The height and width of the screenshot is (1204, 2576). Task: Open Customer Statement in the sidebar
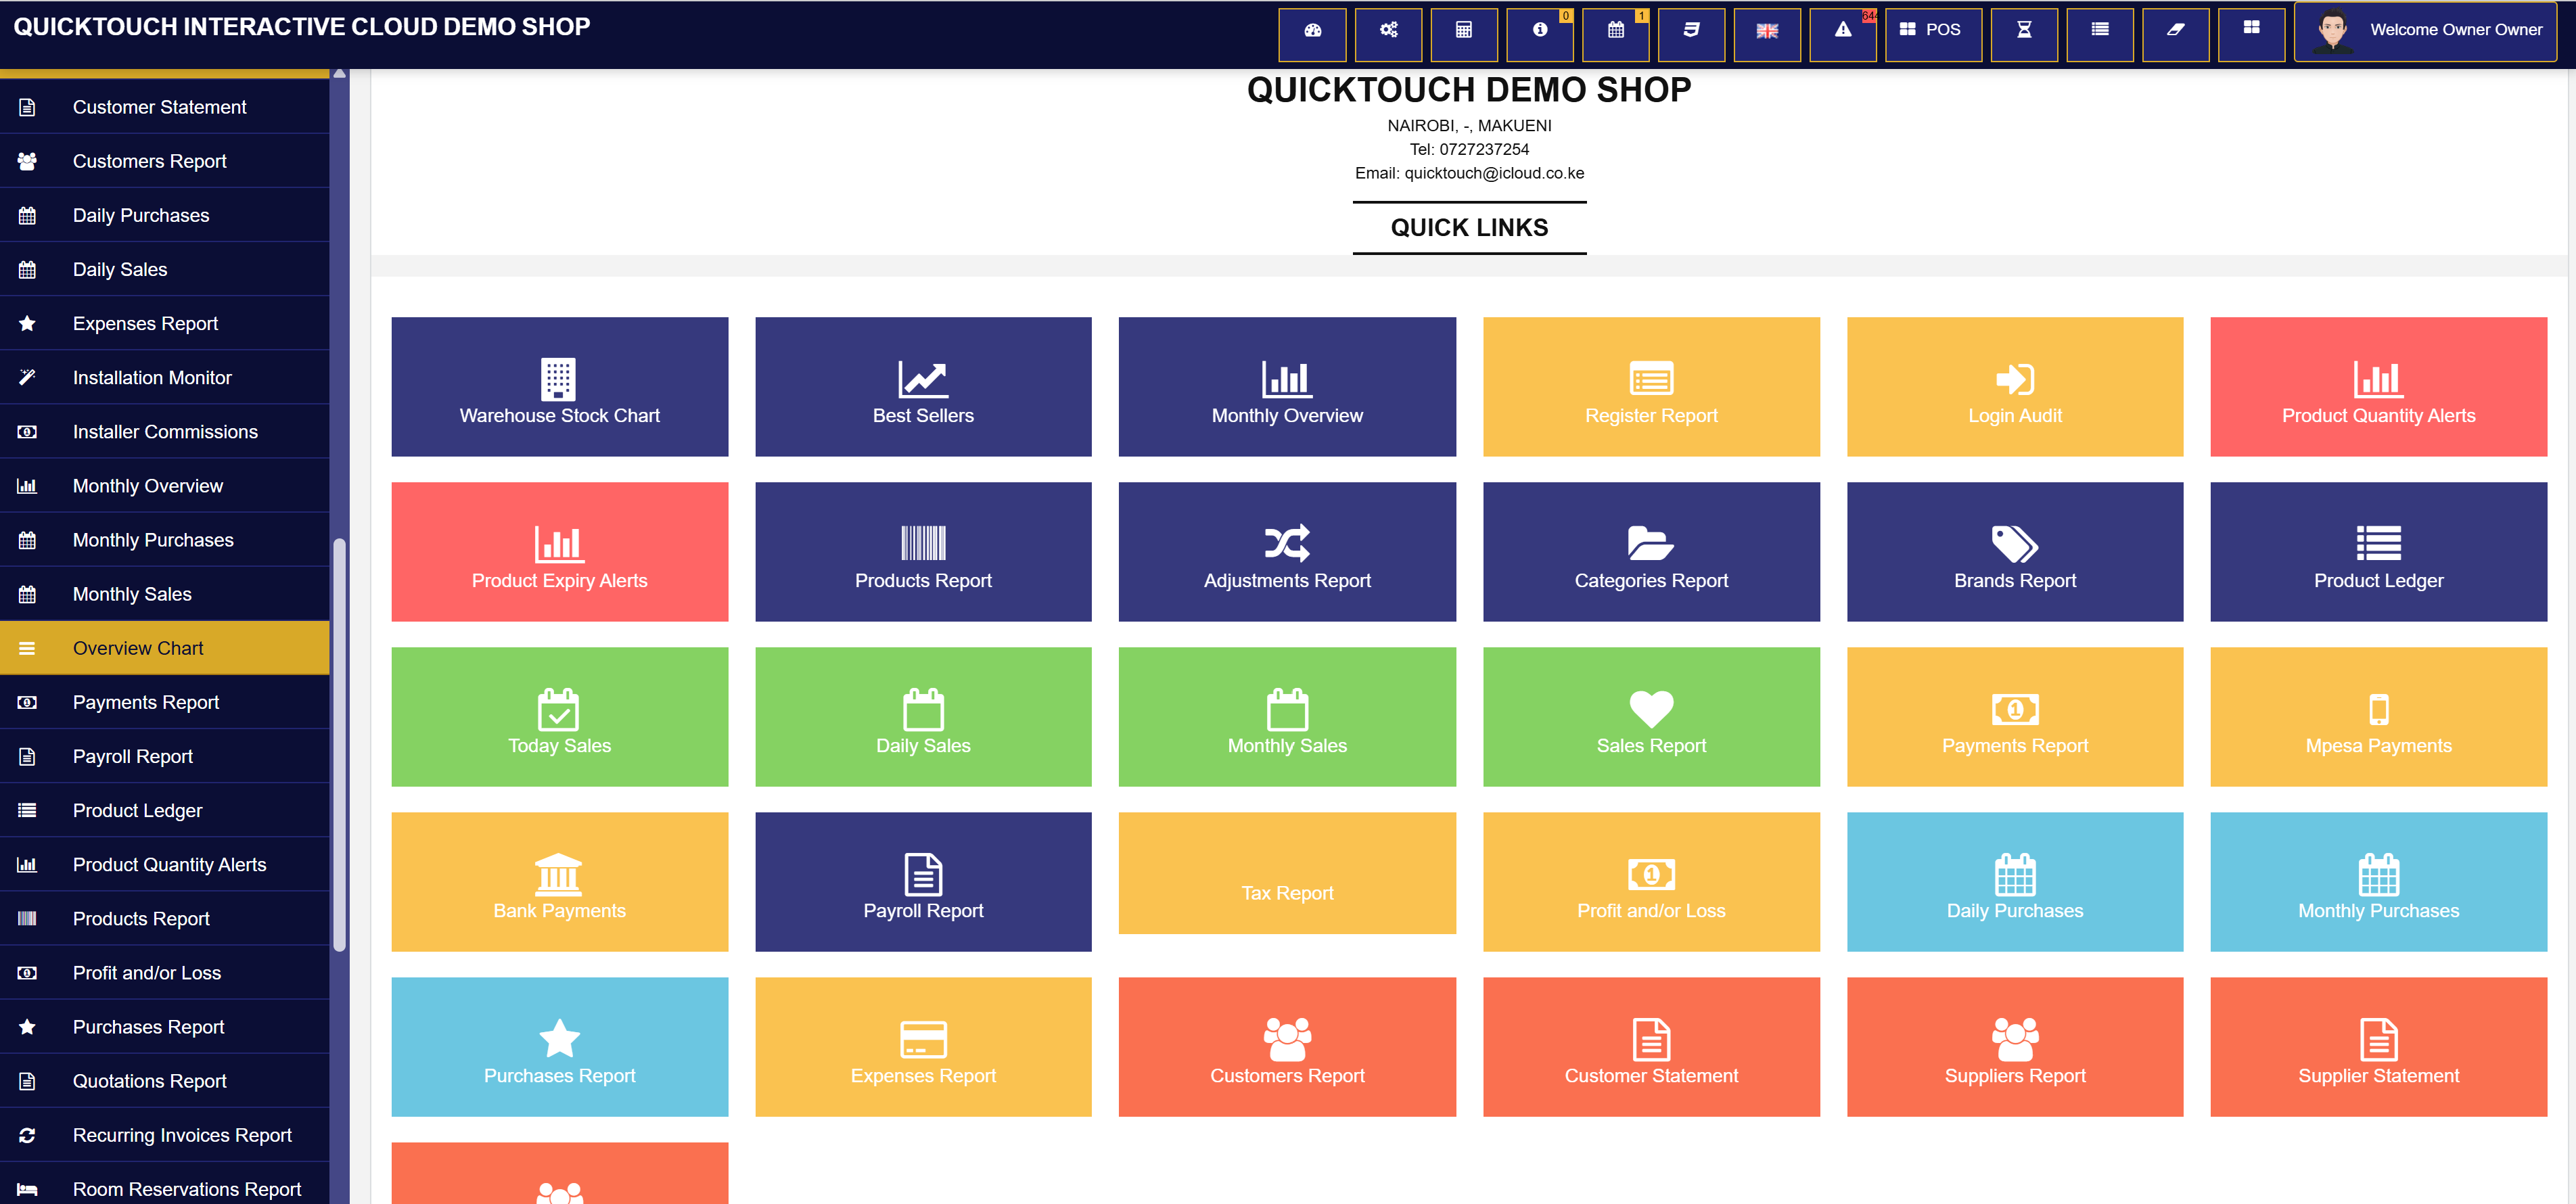click(164, 107)
